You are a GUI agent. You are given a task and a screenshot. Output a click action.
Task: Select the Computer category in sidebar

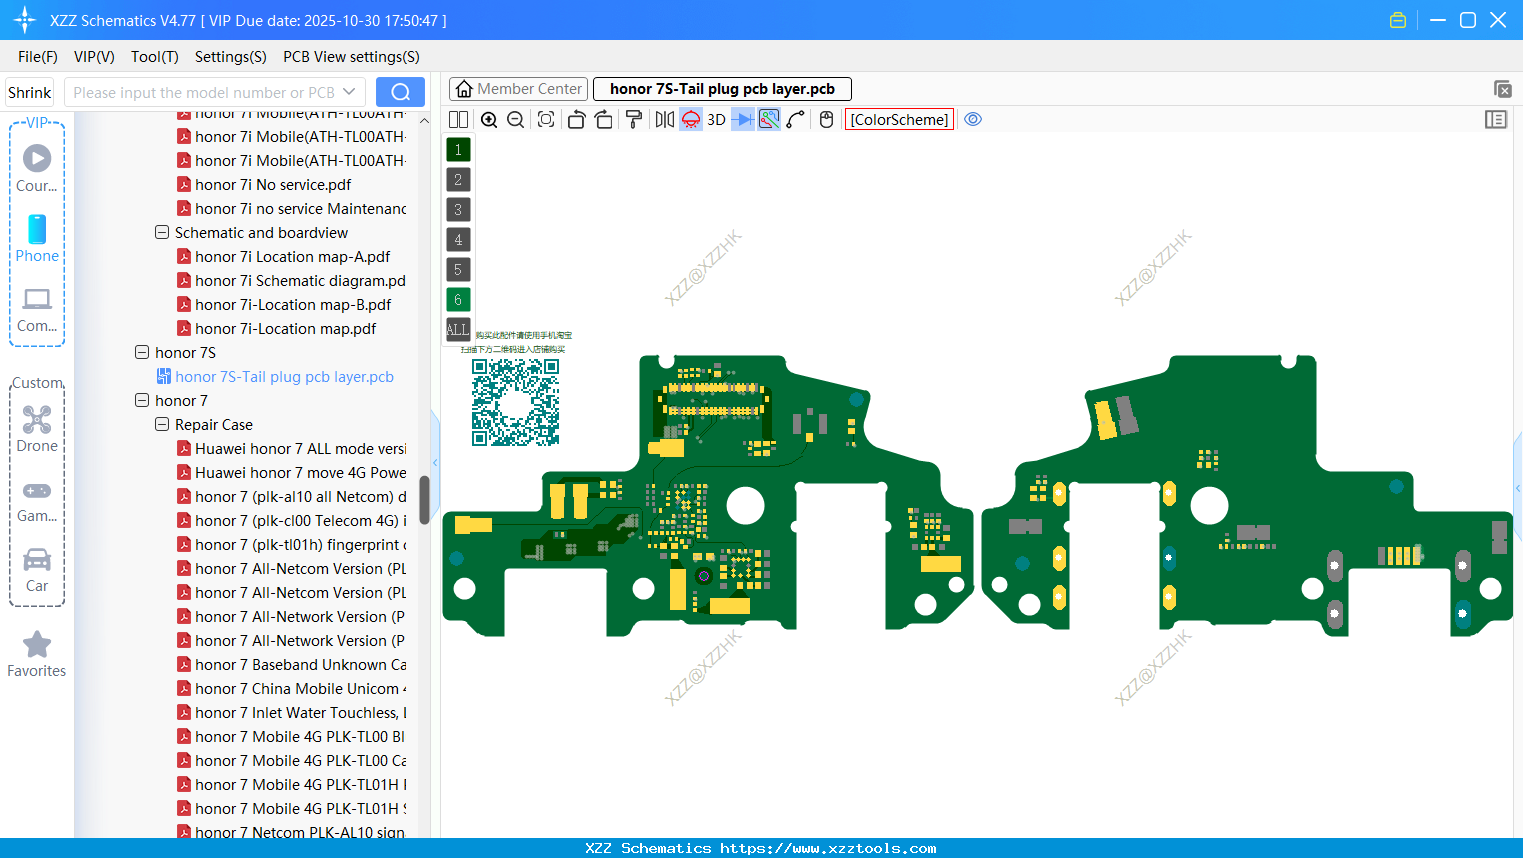tap(37, 309)
